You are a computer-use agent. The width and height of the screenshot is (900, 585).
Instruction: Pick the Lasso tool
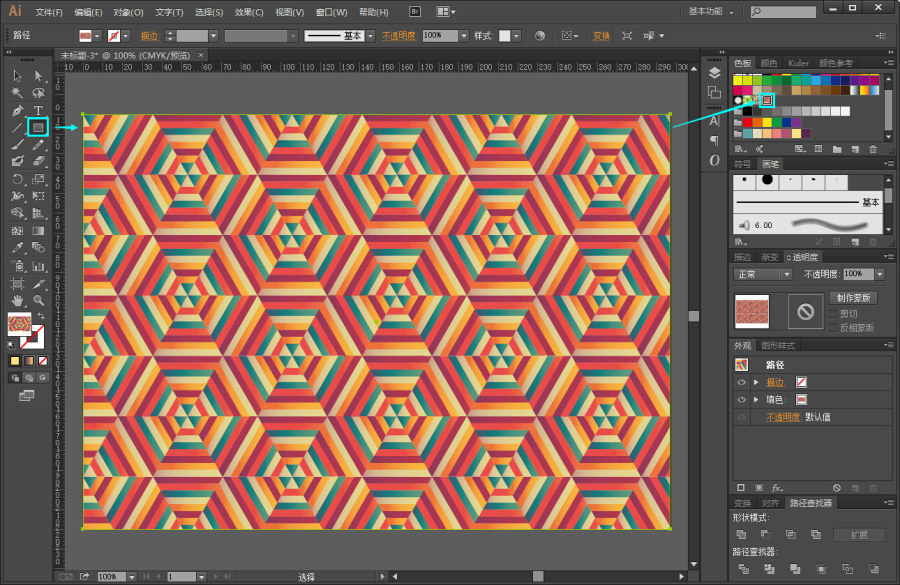(38, 92)
